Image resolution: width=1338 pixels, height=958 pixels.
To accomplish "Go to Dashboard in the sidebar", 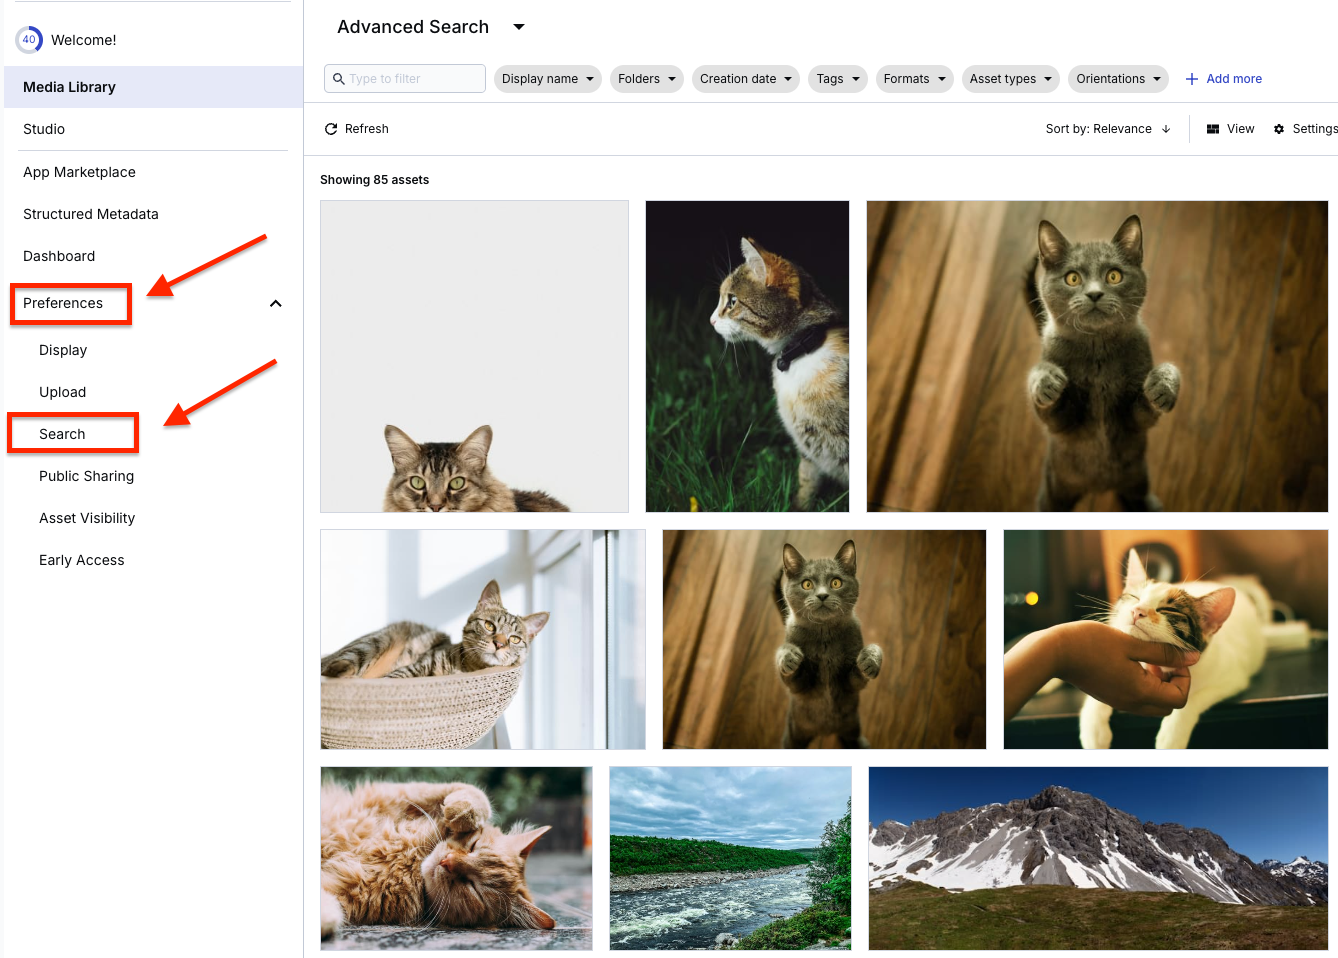I will pyautogui.click(x=59, y=256).
